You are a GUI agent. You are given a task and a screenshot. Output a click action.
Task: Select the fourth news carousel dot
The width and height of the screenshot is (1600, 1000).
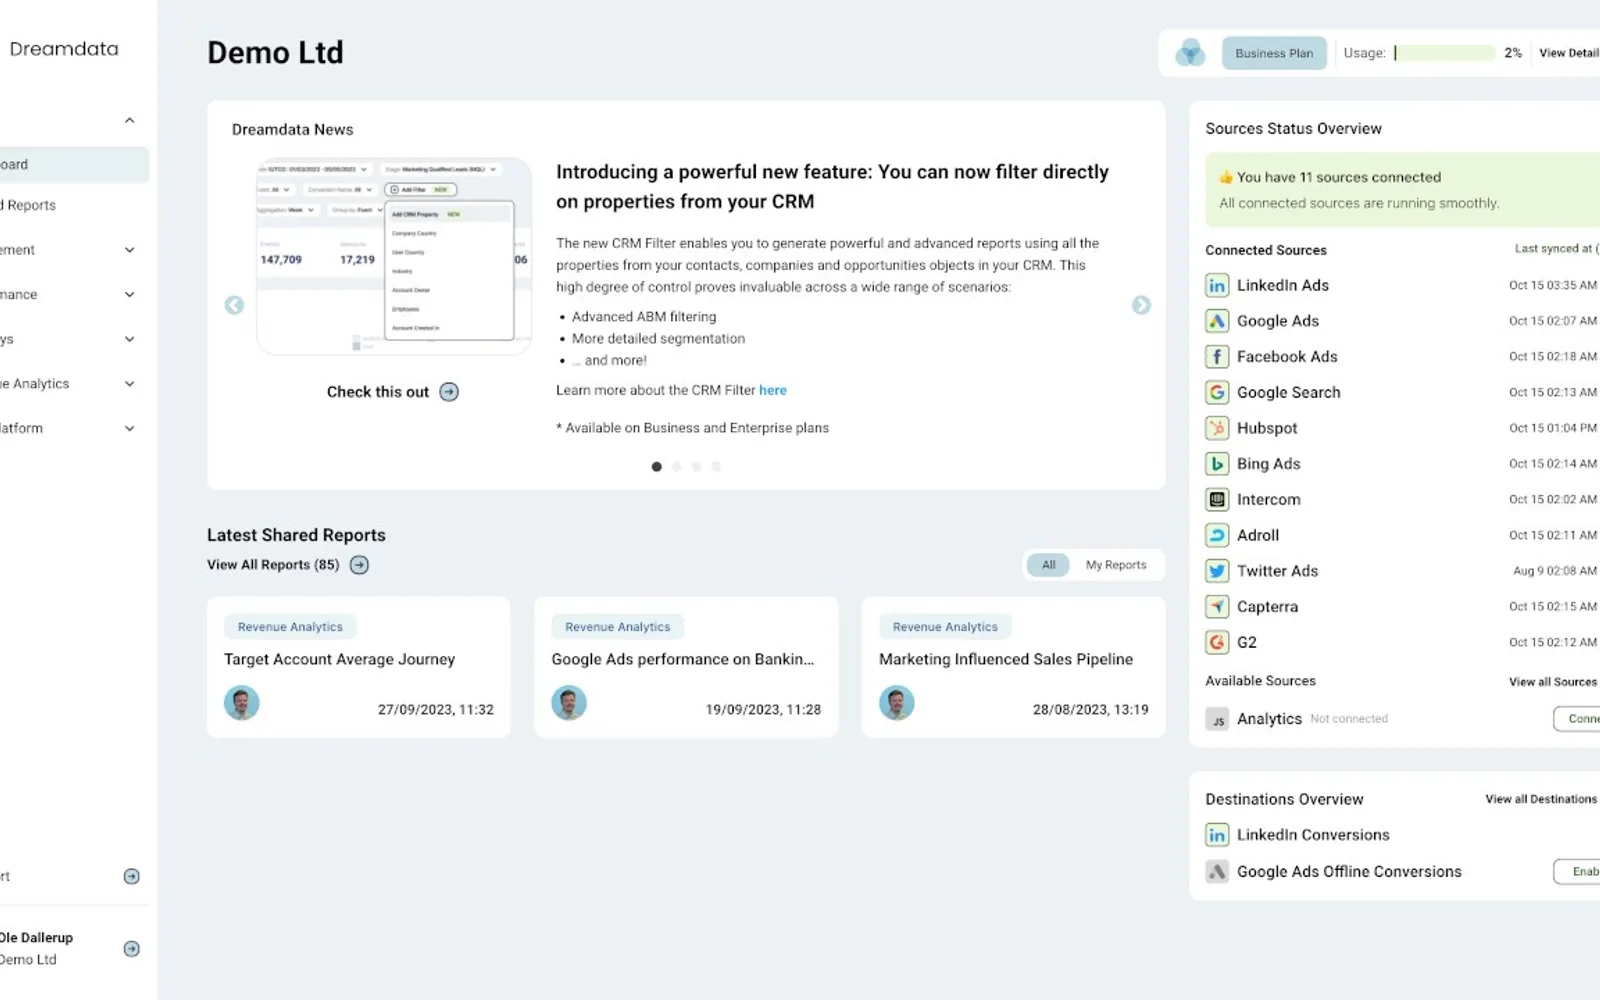[x=716, y=467]
